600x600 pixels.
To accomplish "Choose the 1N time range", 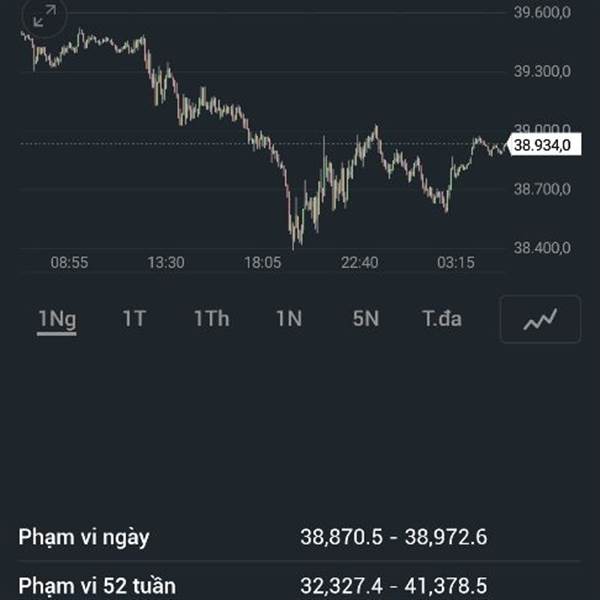I will click(289, 318).
